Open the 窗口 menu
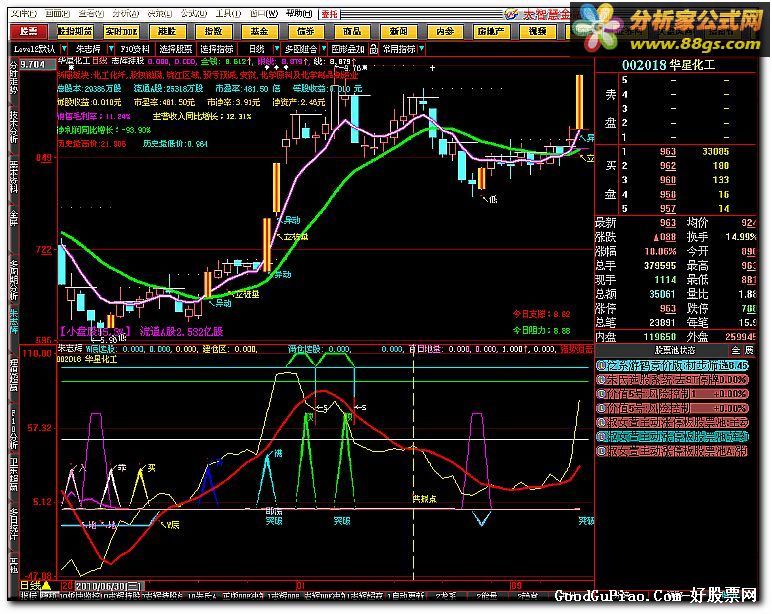 click(263, 14)
